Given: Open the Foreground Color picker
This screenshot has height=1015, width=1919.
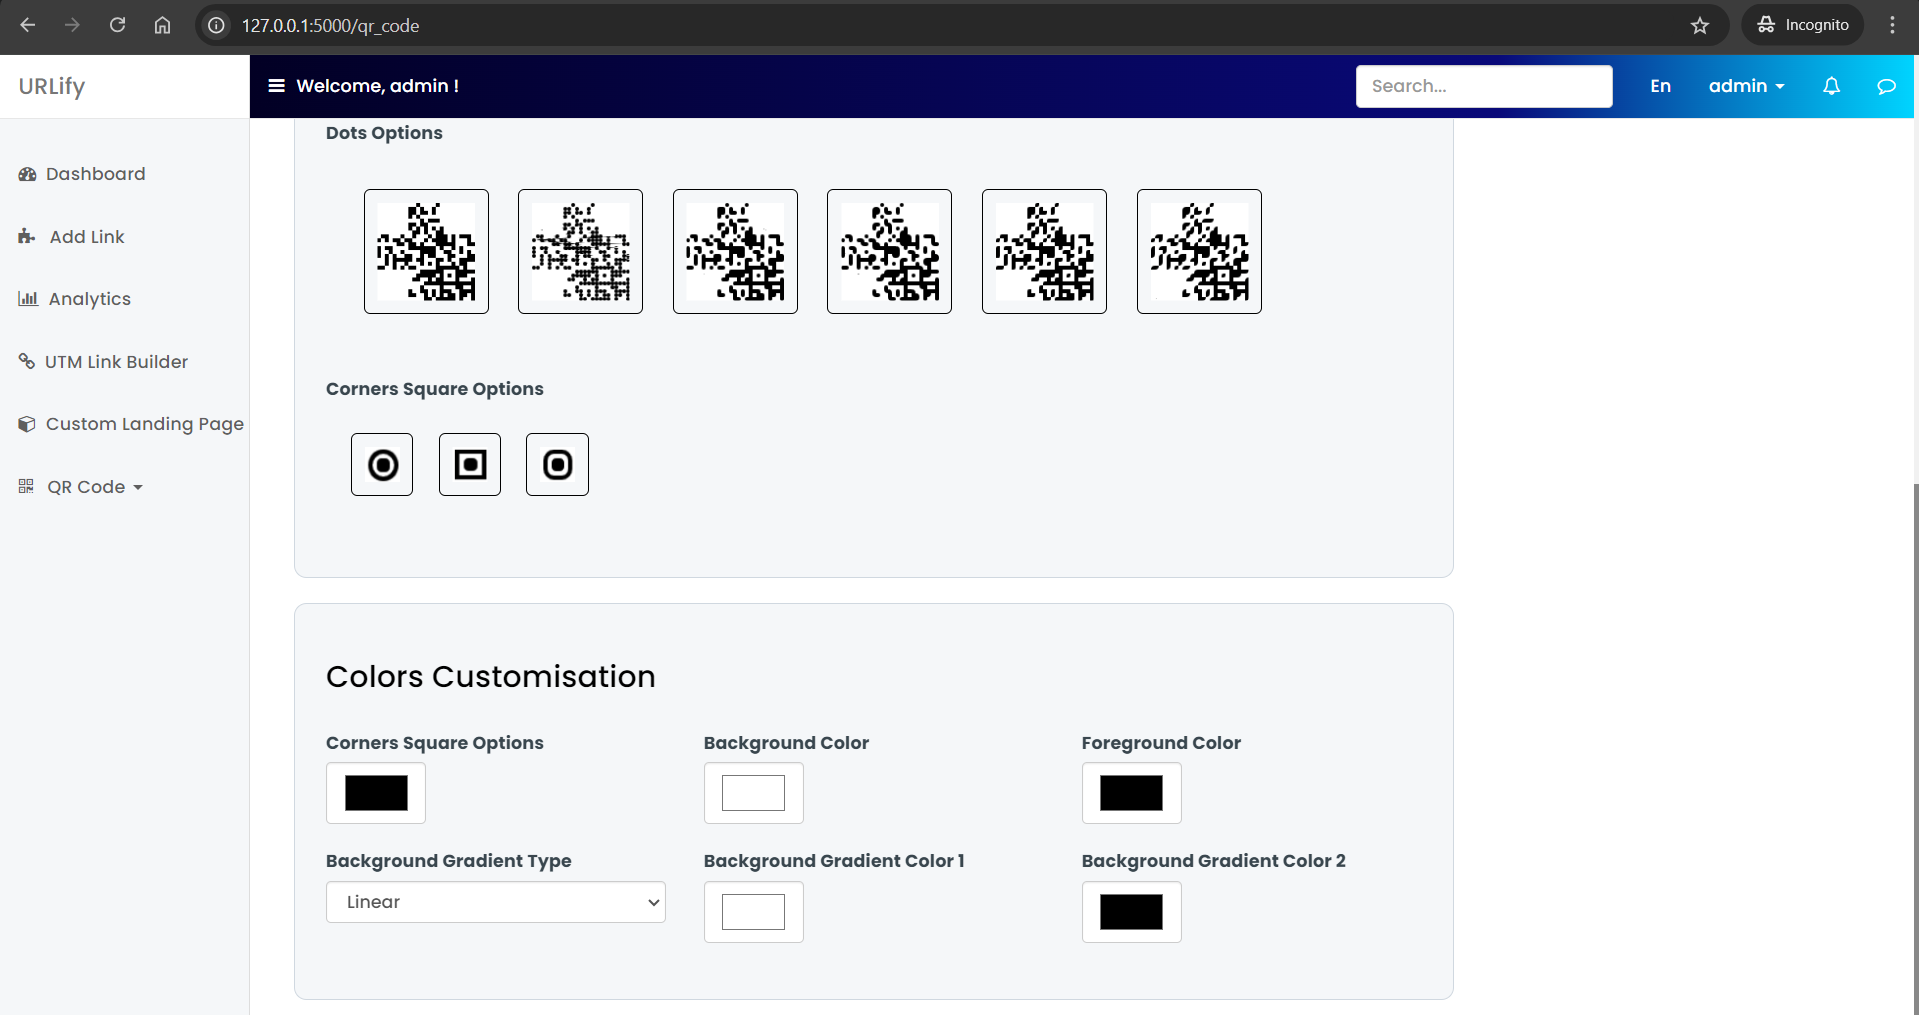Looking at the screenshot, I should pos(1131,793).
